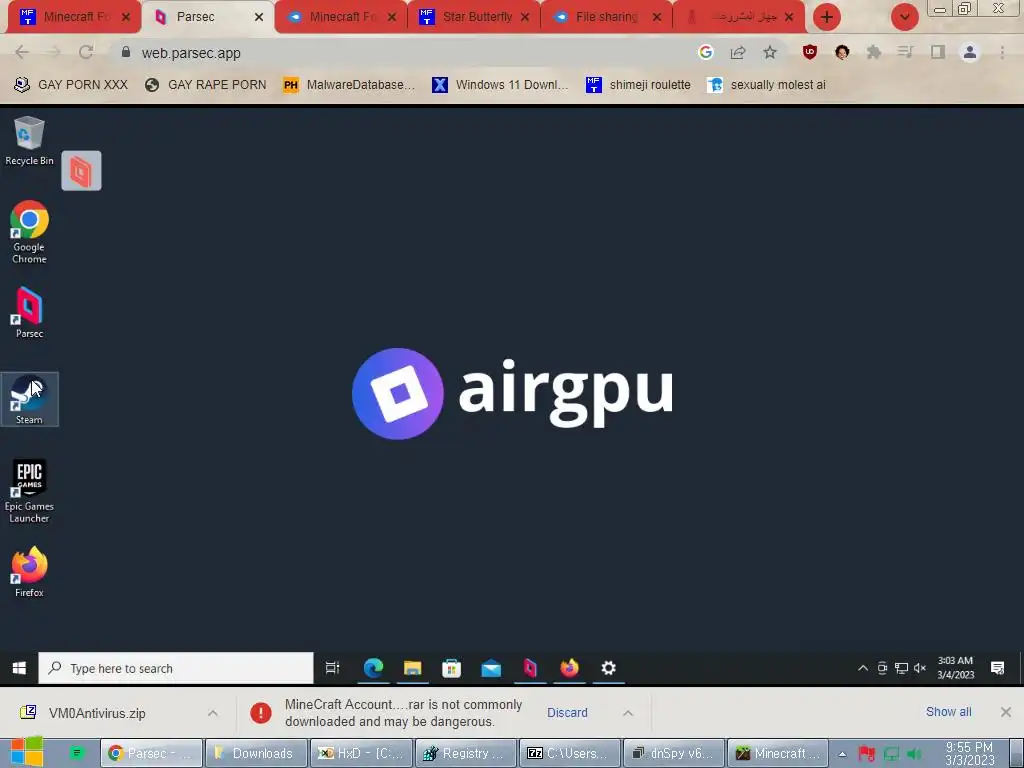Open the remote Action Center notifications icon
Image resolution: width=1024 pixels, height=768 pixels.
point(997,667)
